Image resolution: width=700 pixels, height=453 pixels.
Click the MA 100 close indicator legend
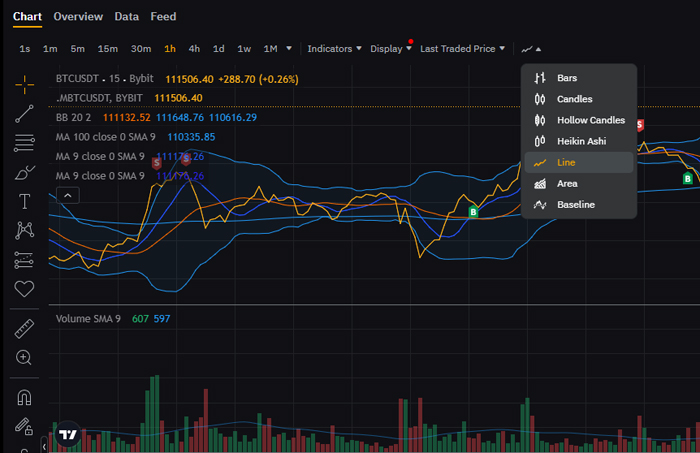point(105,137)
